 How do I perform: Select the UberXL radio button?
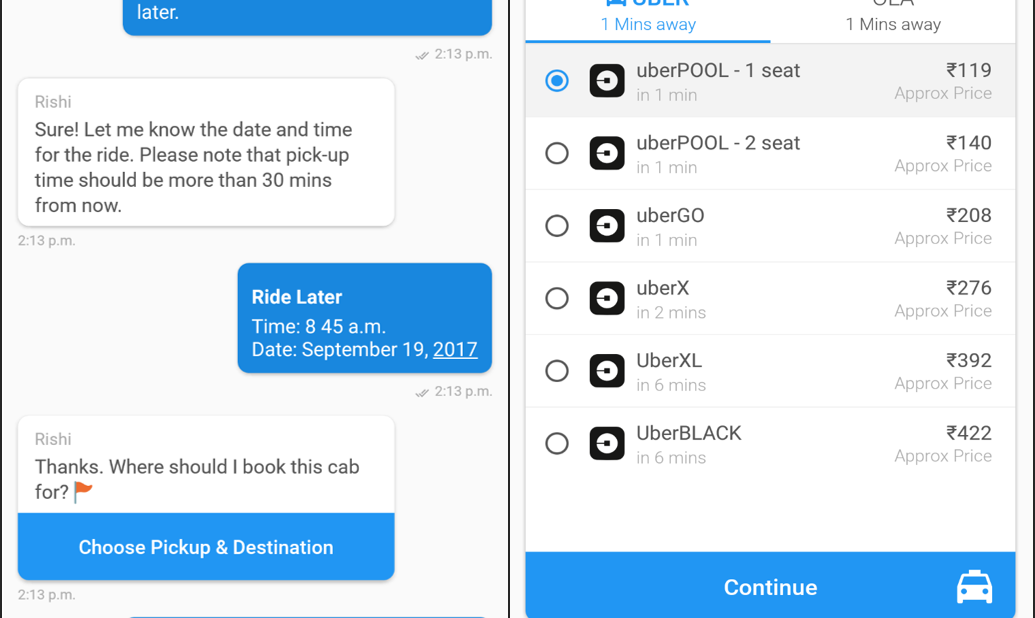pyautogui.click(x=557, y=371)
